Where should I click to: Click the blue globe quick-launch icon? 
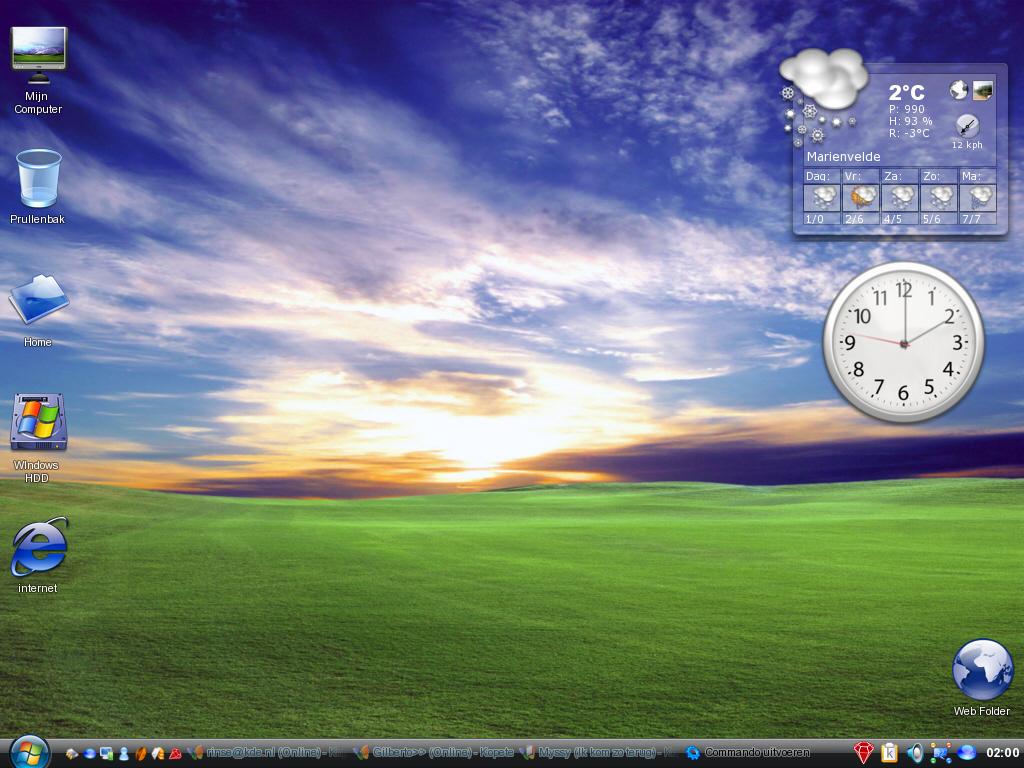coord(89,754)
